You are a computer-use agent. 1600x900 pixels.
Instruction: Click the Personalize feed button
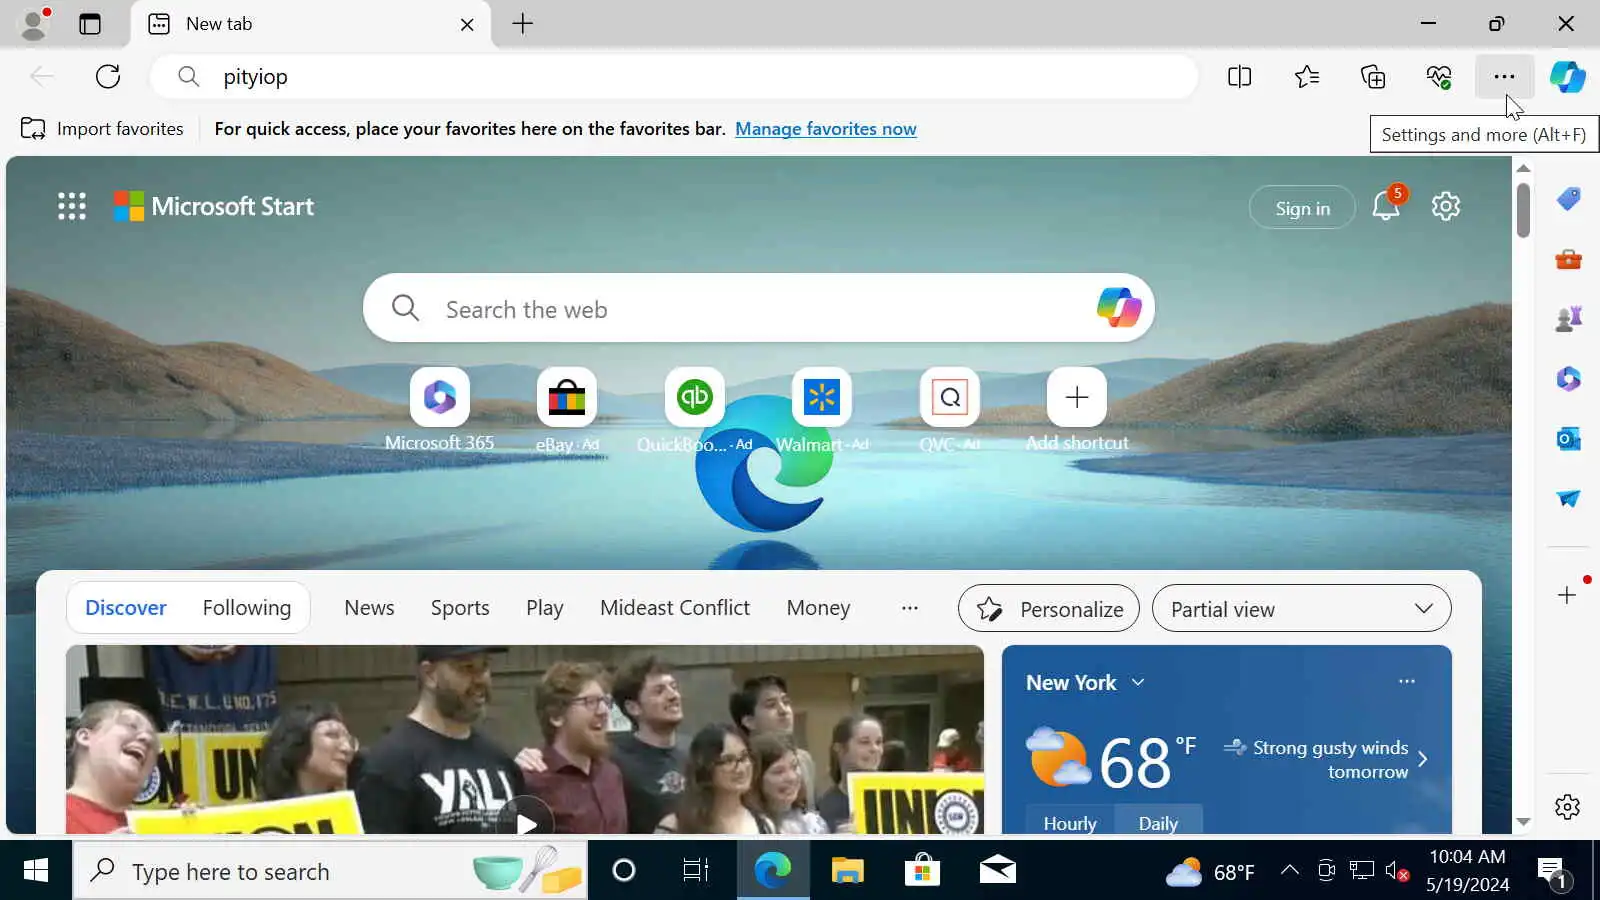pos(1049,609)
